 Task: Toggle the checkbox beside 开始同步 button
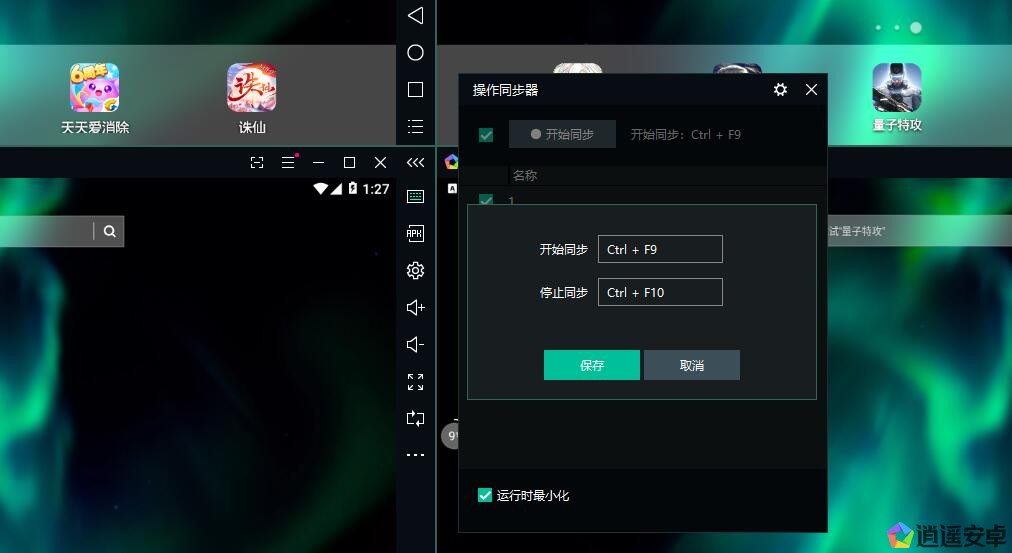pyautogui.click(x=486, y=135)
